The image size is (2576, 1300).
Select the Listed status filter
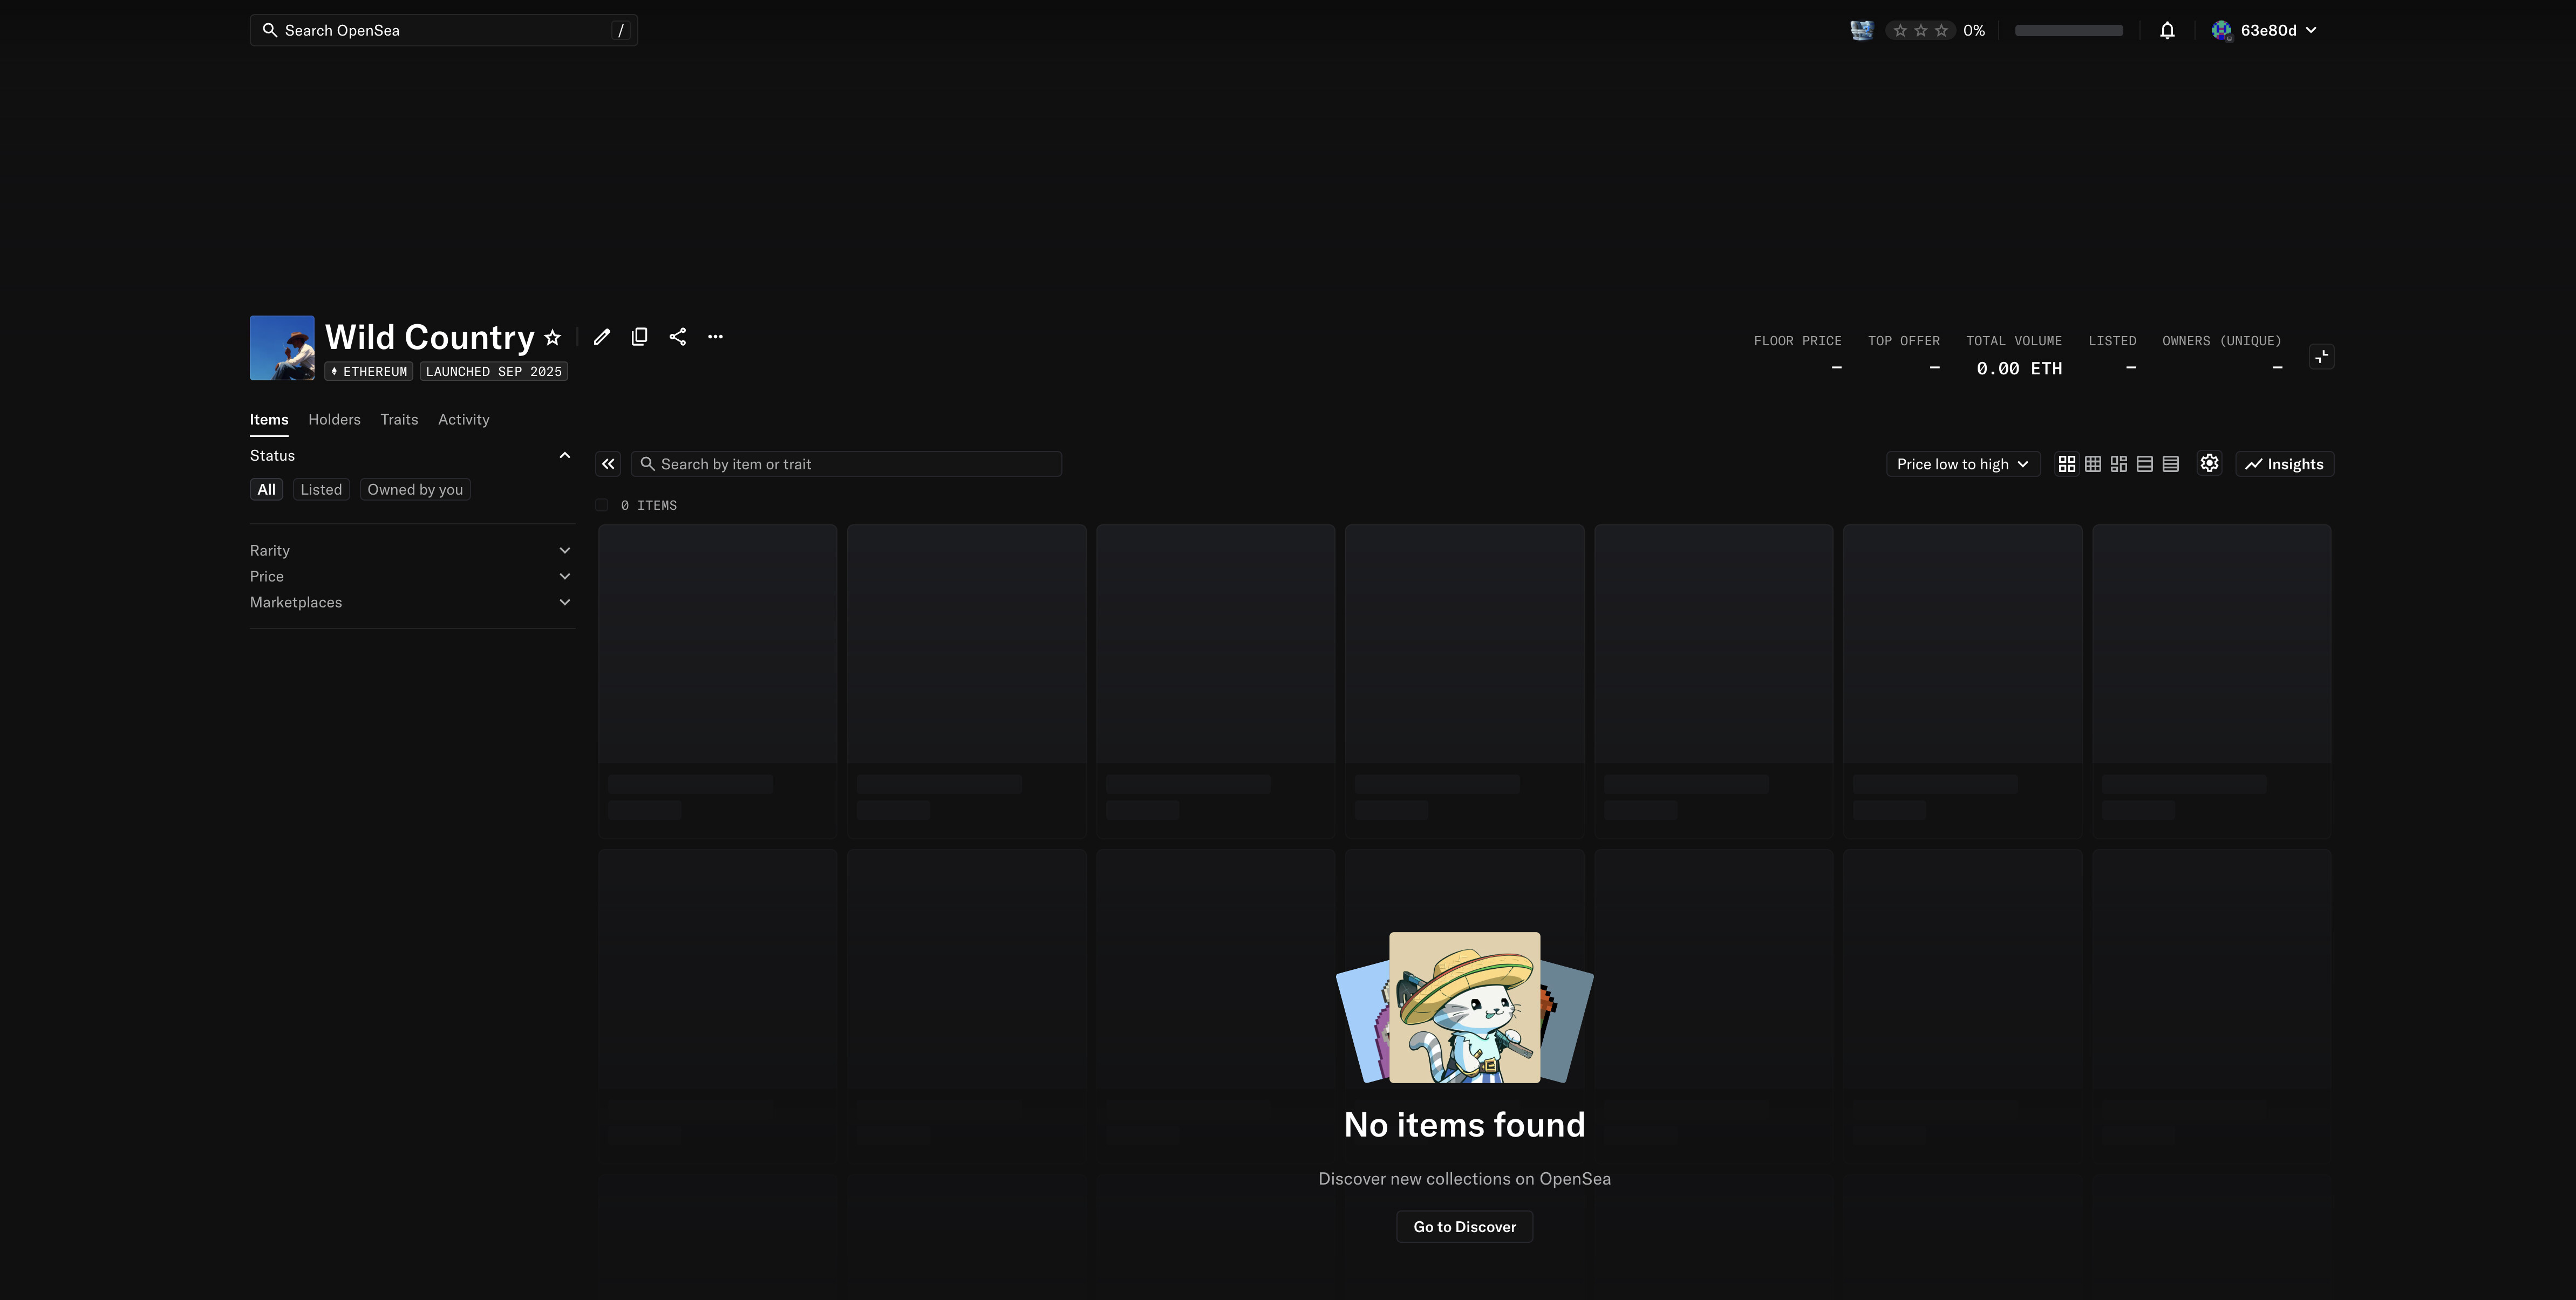[321, 490]
